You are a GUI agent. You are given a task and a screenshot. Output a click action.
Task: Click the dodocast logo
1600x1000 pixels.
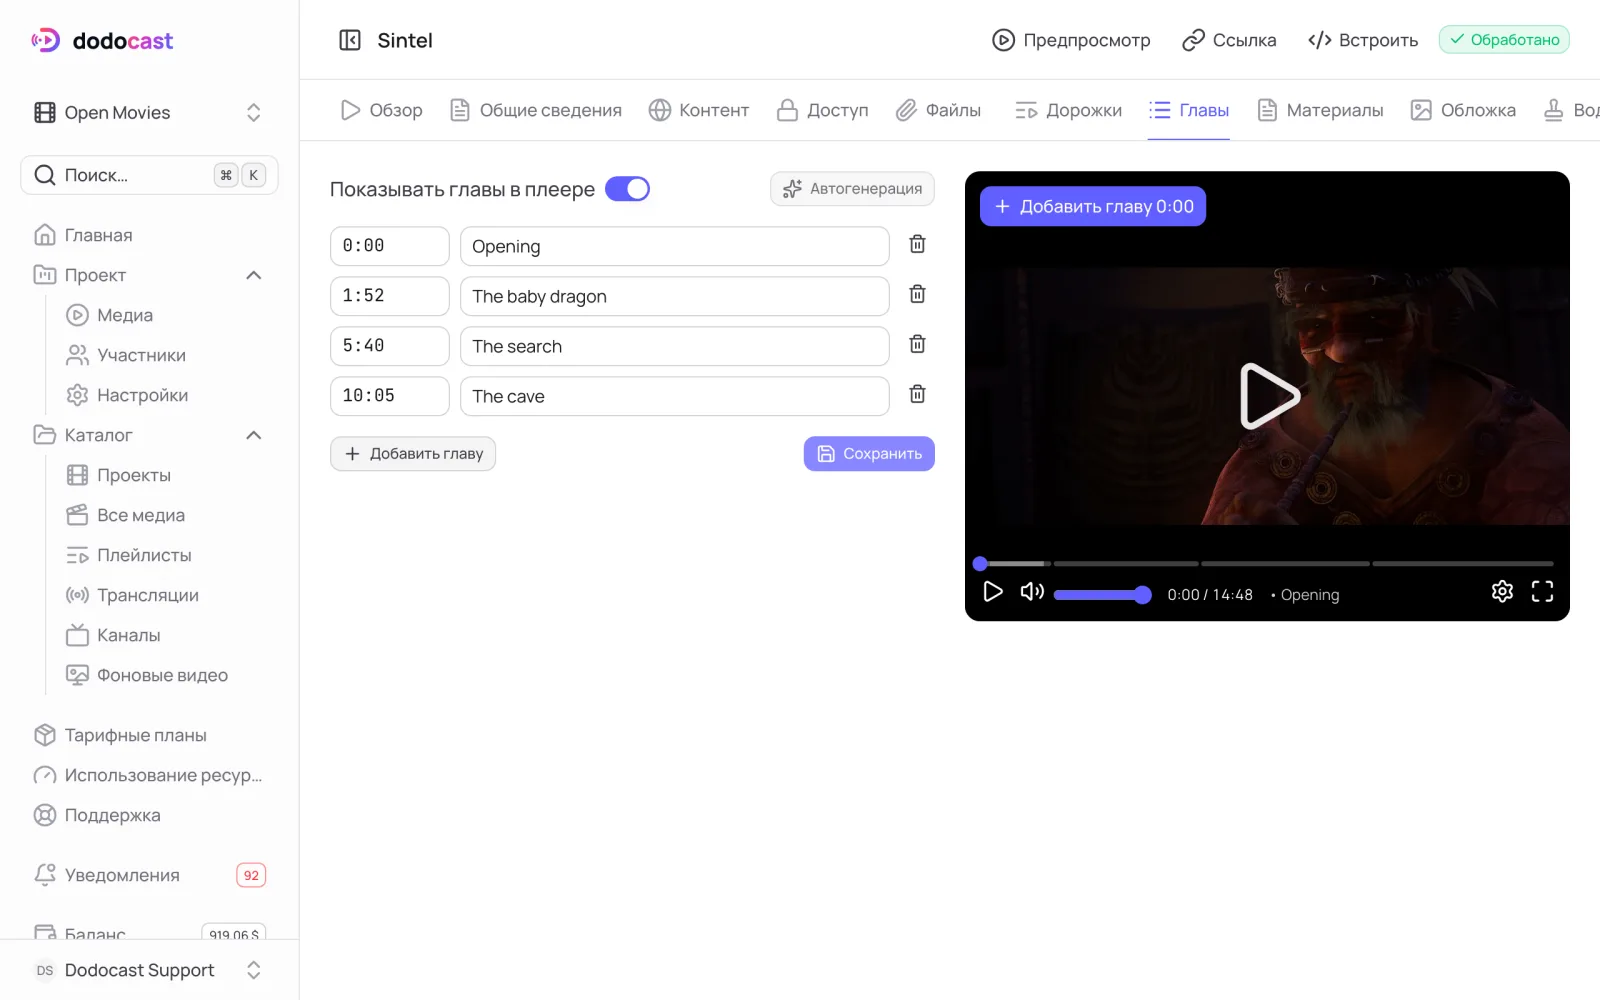pyautogui.click(x=102, y=40)
